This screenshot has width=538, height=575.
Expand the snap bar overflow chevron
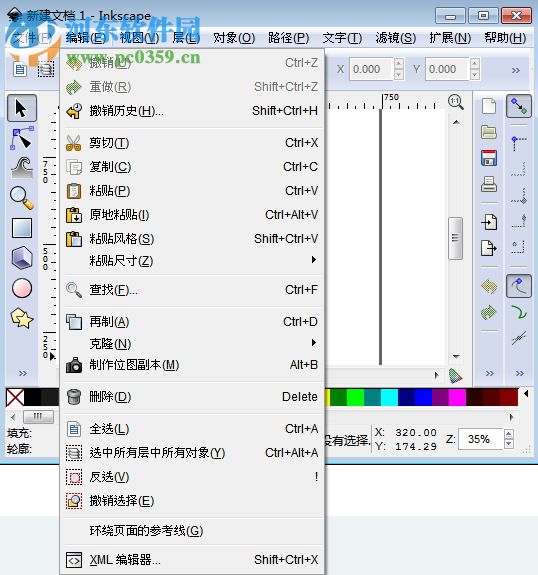click(x=520, y=374)
